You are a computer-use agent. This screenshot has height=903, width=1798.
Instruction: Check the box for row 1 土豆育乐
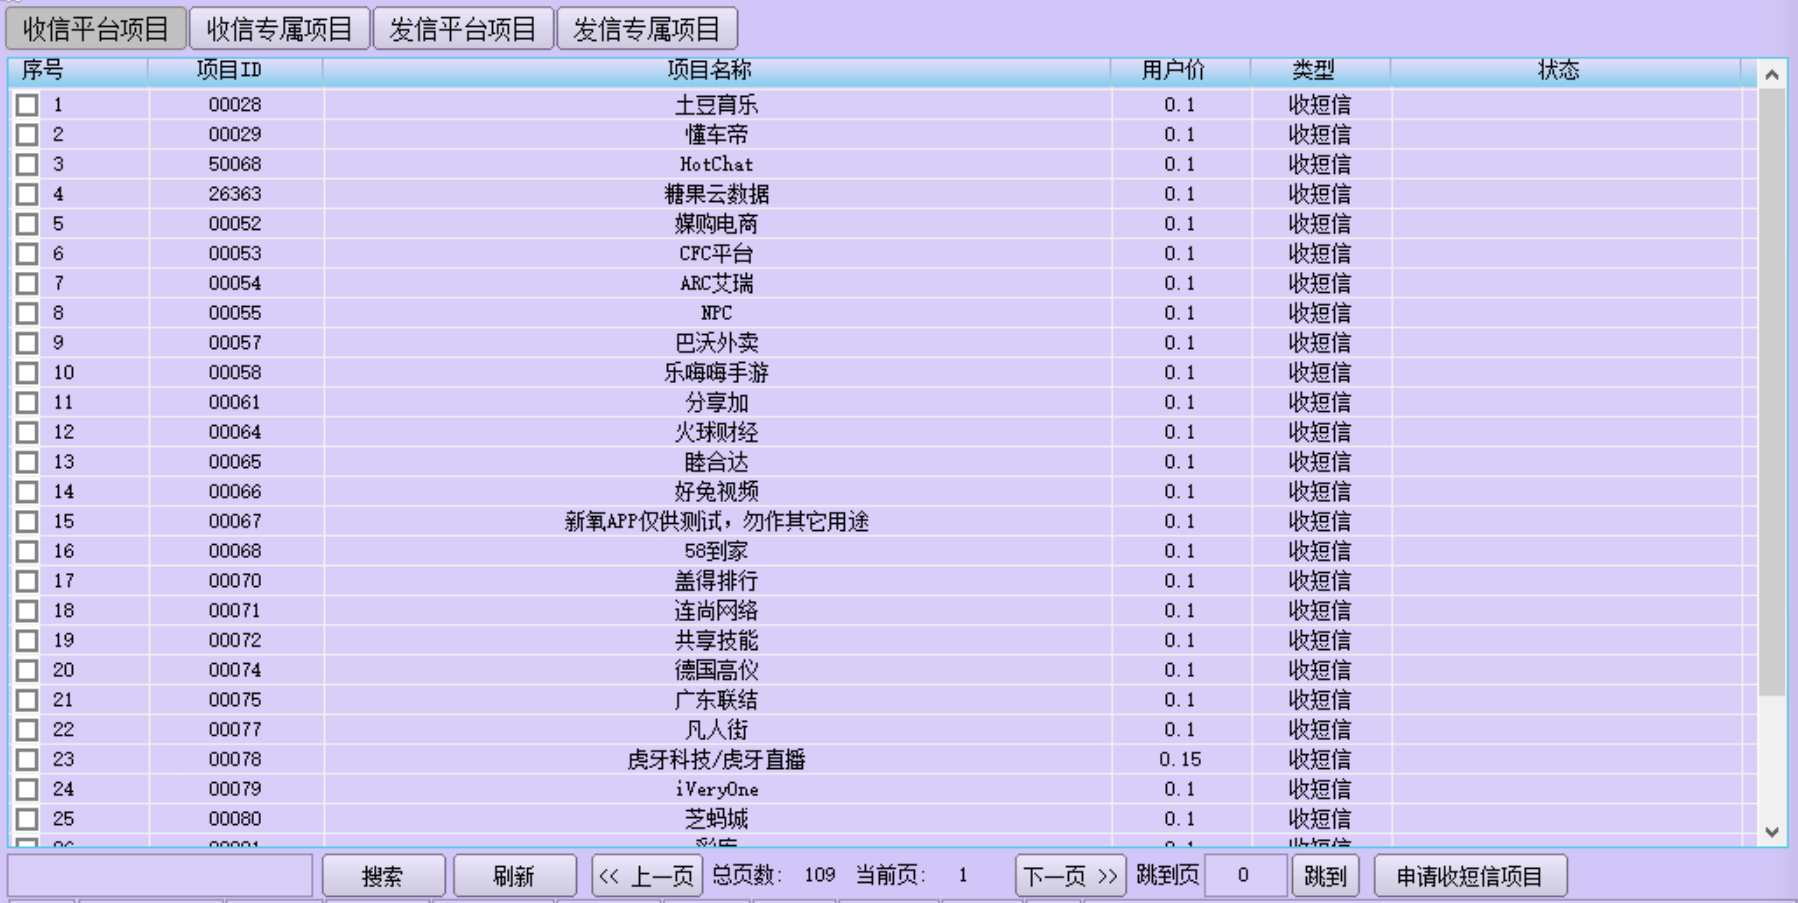(27, 105)
